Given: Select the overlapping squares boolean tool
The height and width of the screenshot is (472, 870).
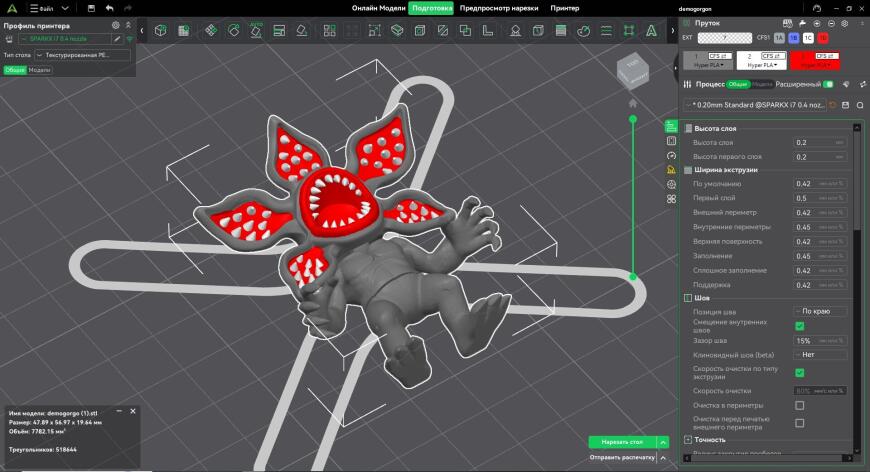Looking at the screenshot, I should click(465, 31).
